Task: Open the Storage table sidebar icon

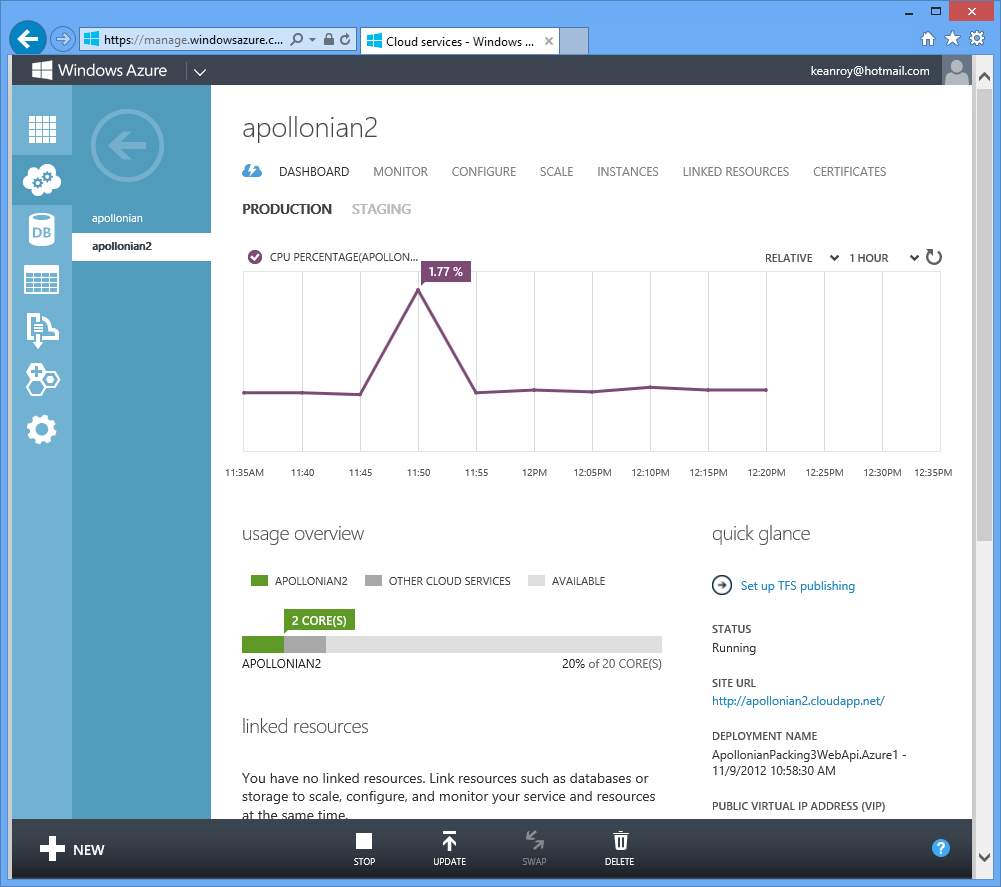Action: (42, 280)
